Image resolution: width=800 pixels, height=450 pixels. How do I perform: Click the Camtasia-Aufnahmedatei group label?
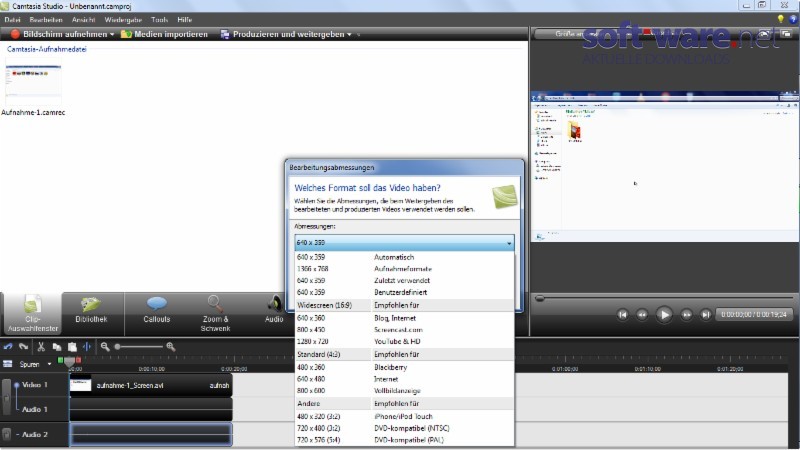(x=46, y=49)
